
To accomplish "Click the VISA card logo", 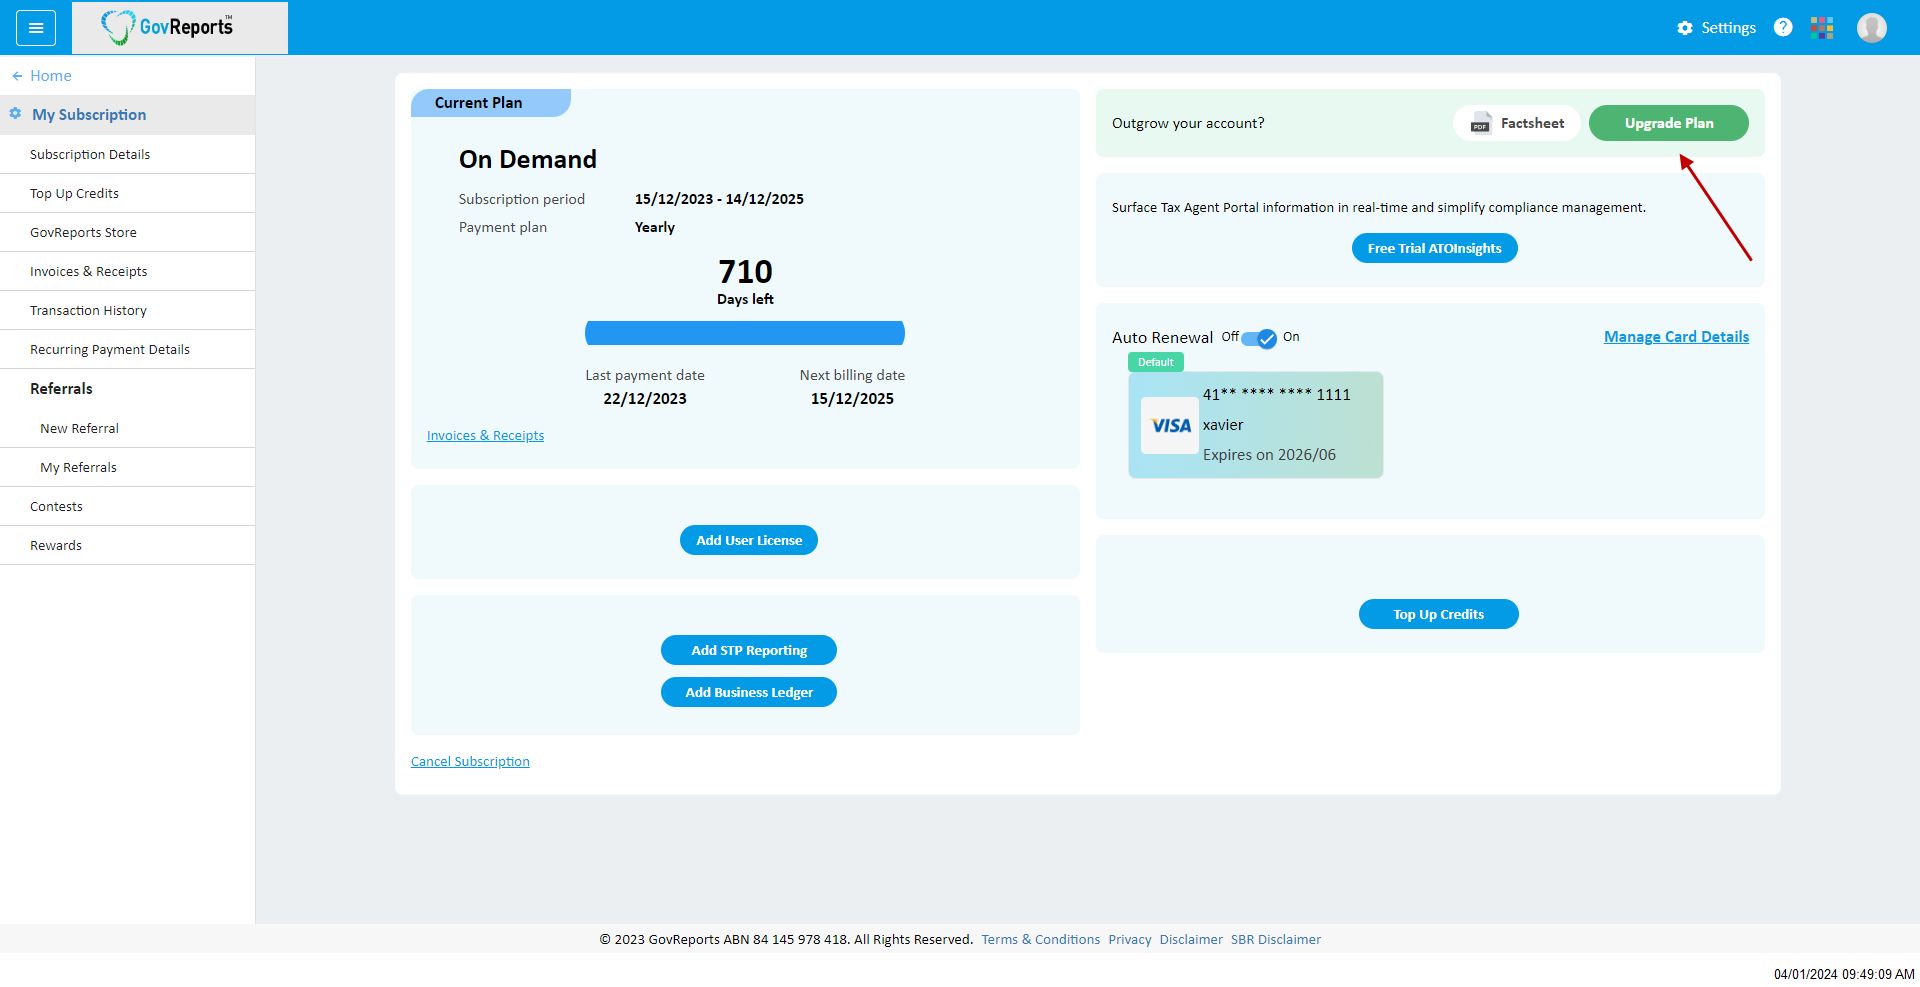I will [x=1170, y=426].
